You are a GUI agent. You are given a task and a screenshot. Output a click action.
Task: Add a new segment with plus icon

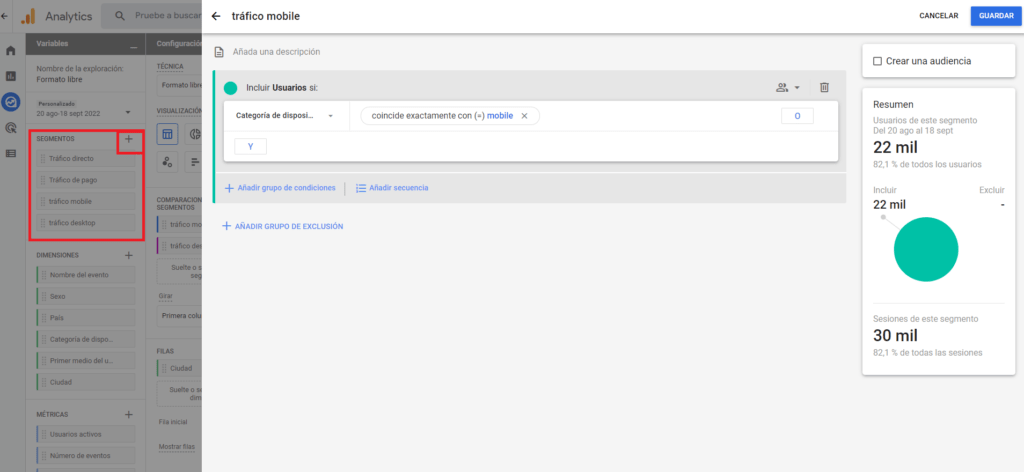click(129, 139)
